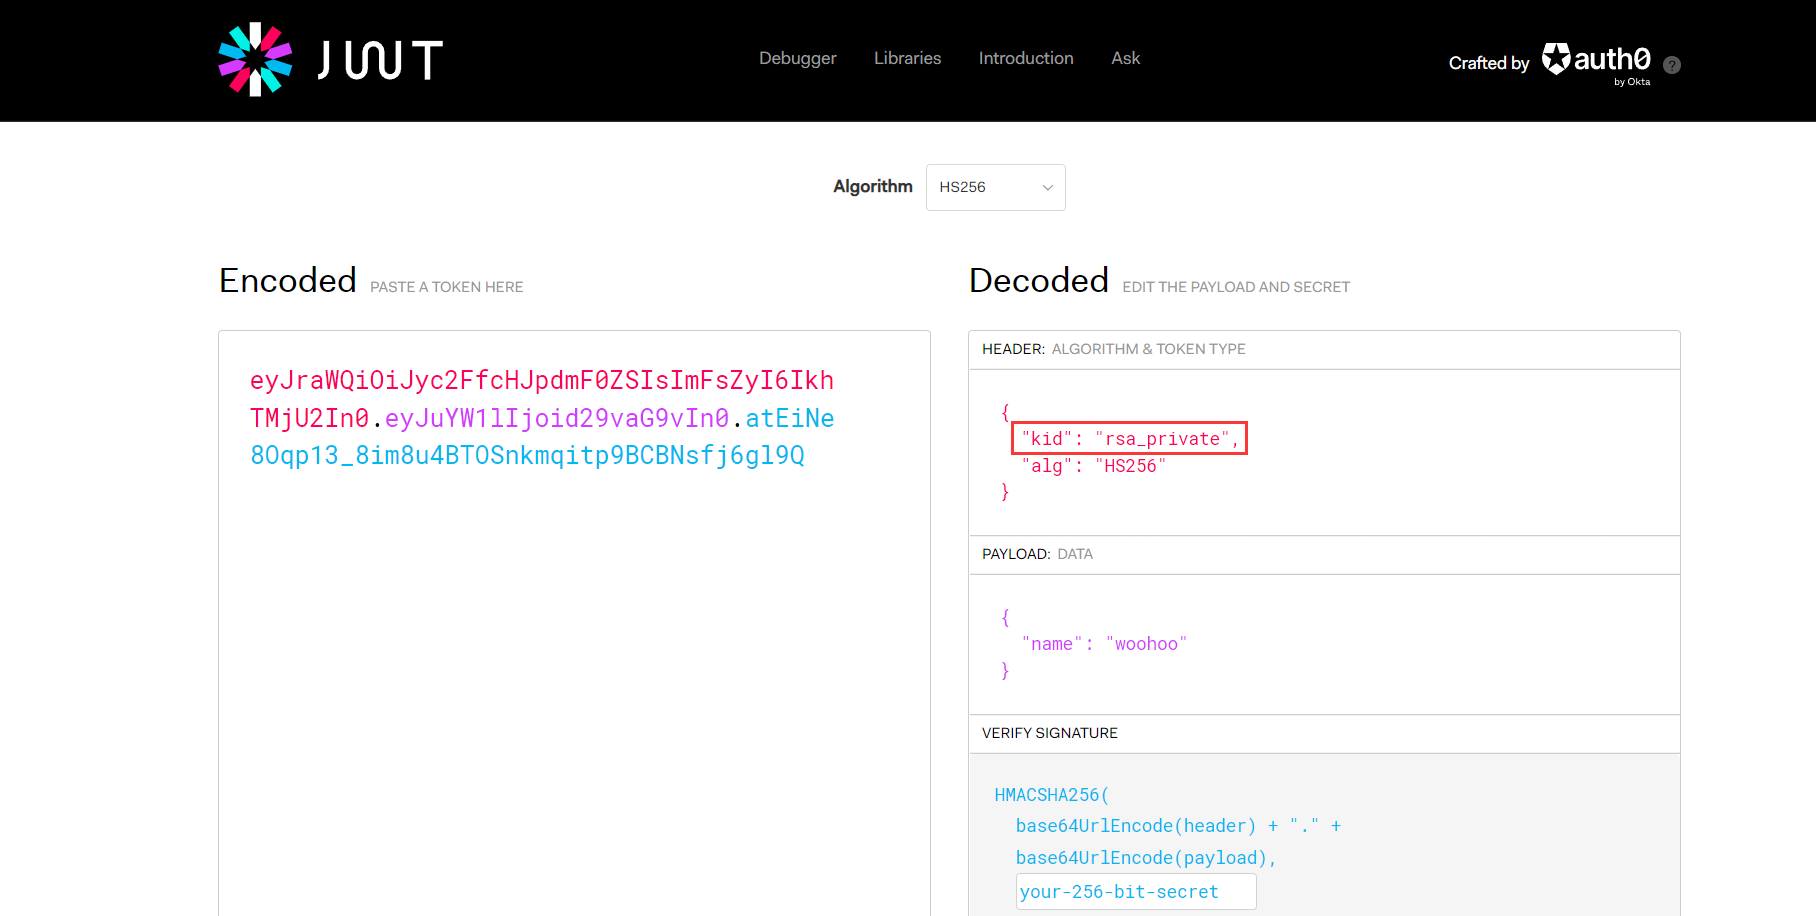Click into the Encoded token text area

pos(574,622)
